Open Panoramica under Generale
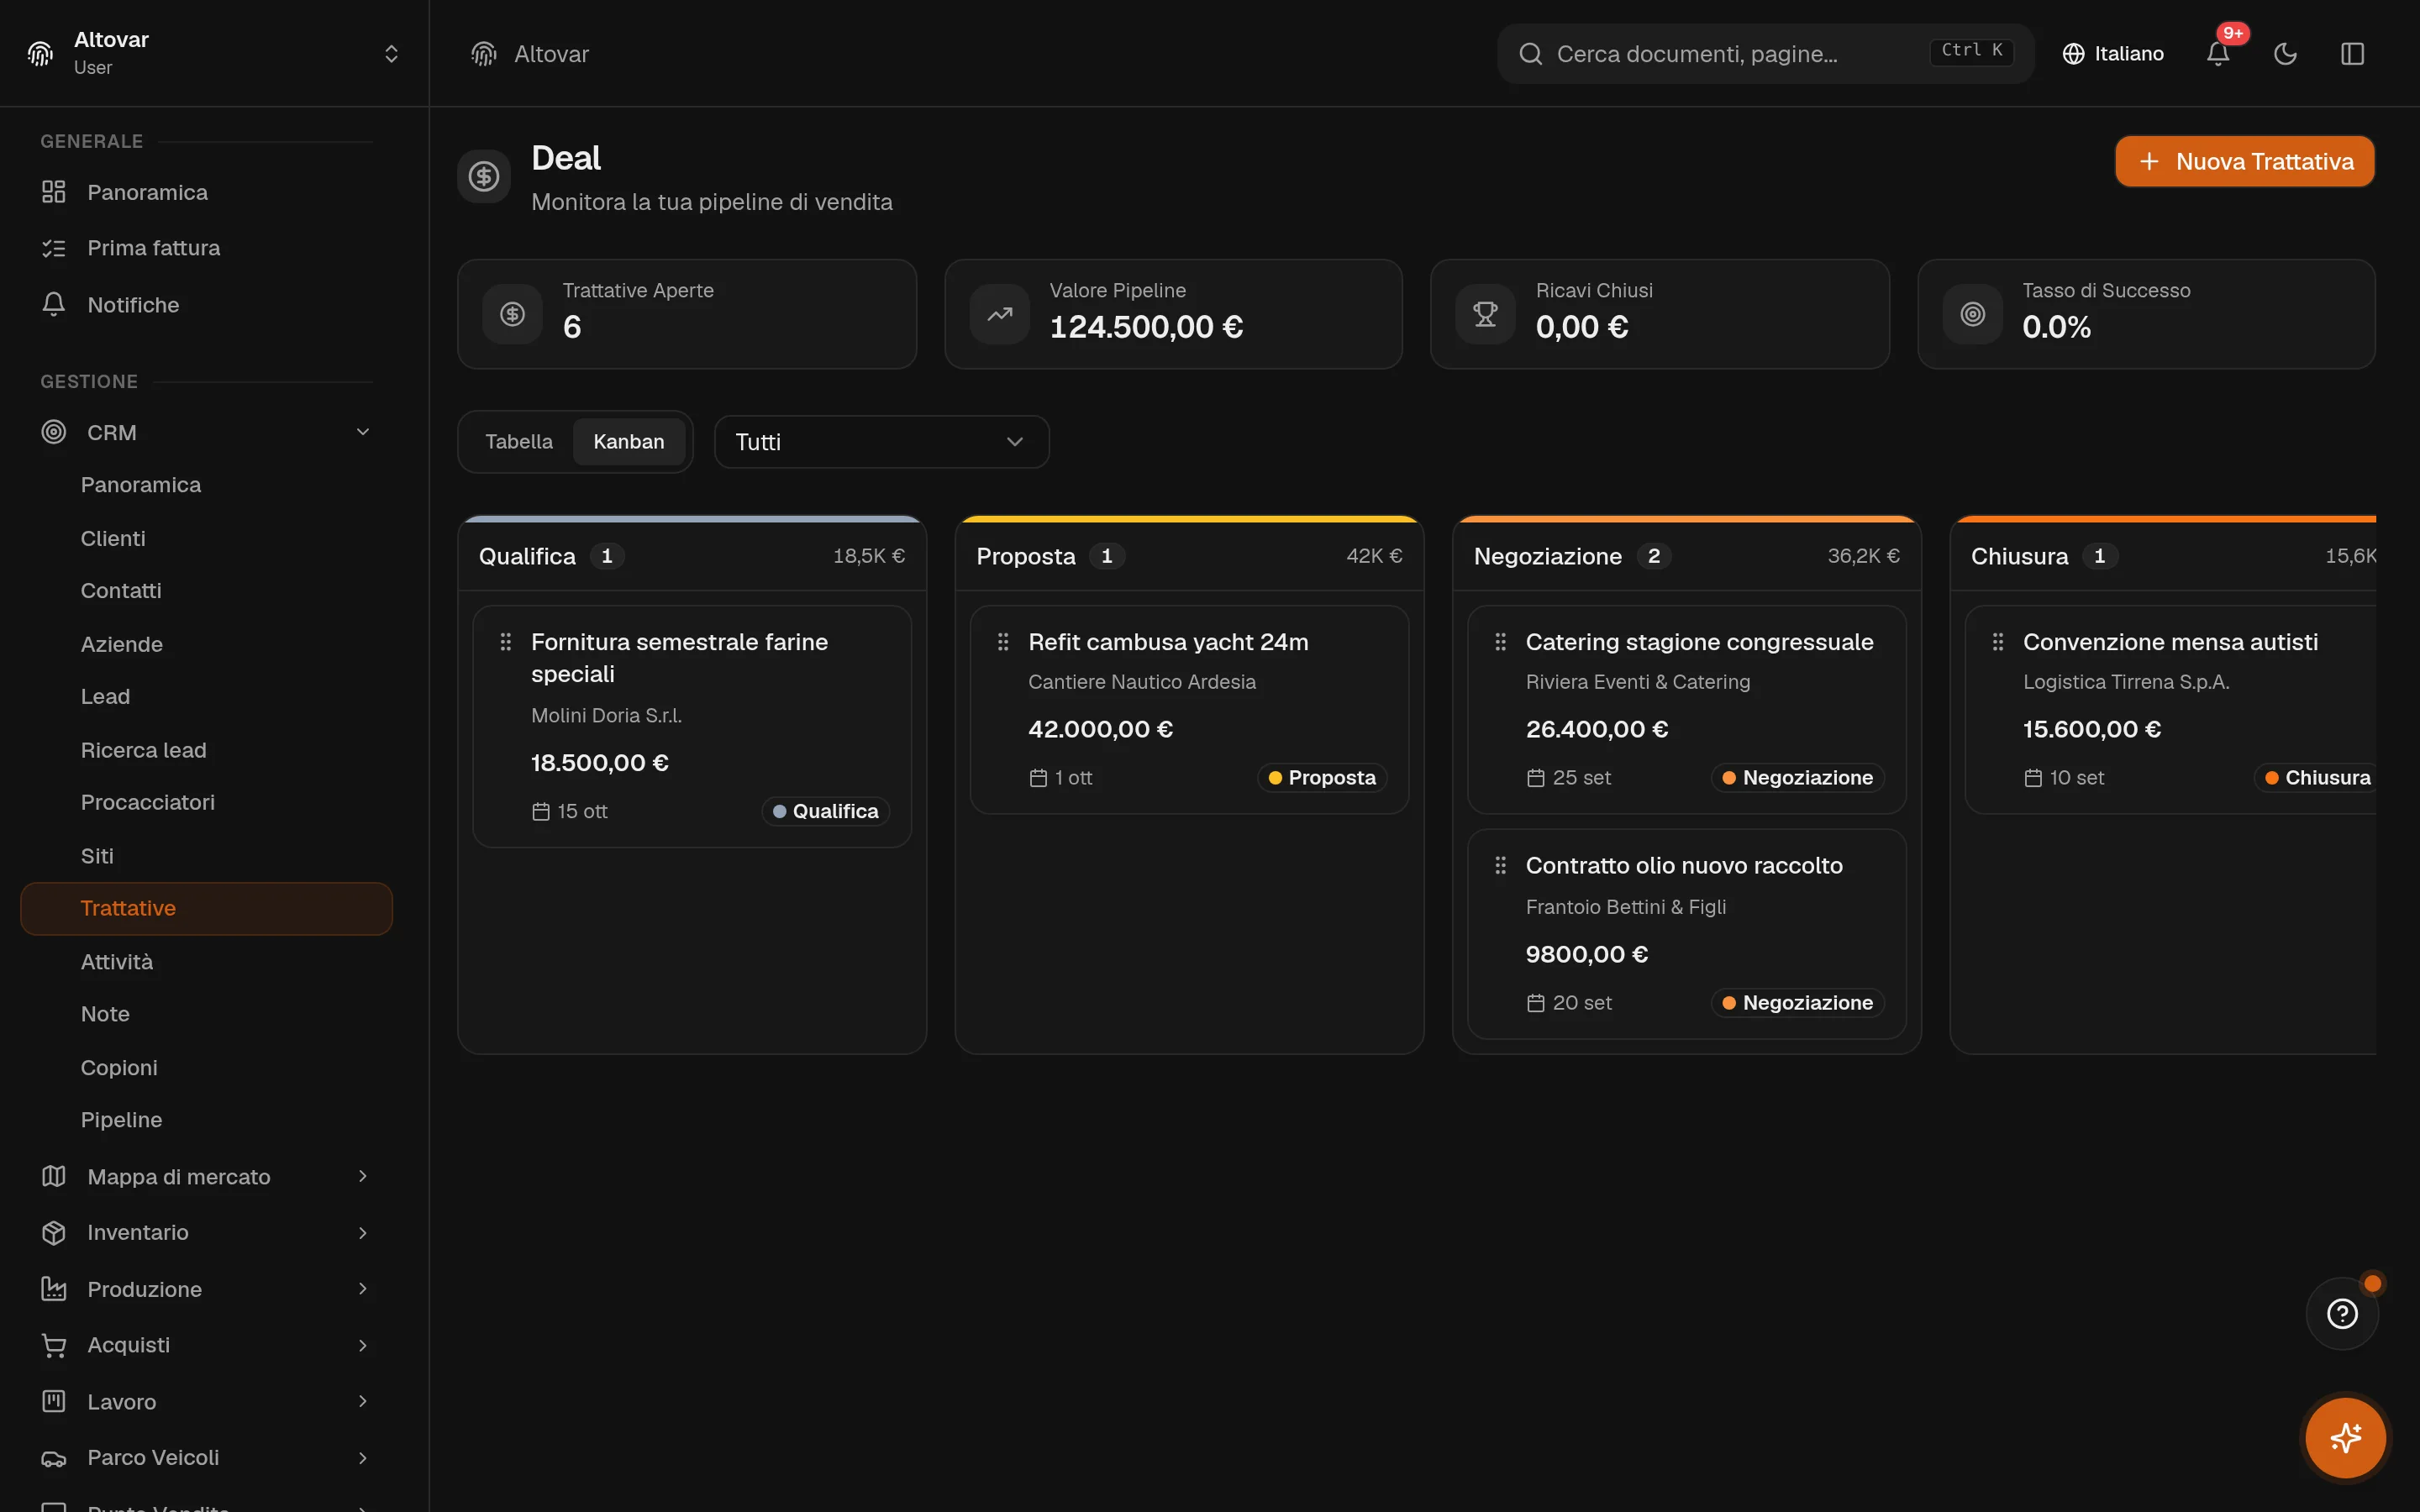2420x1512 pixels. coord(206,192)
